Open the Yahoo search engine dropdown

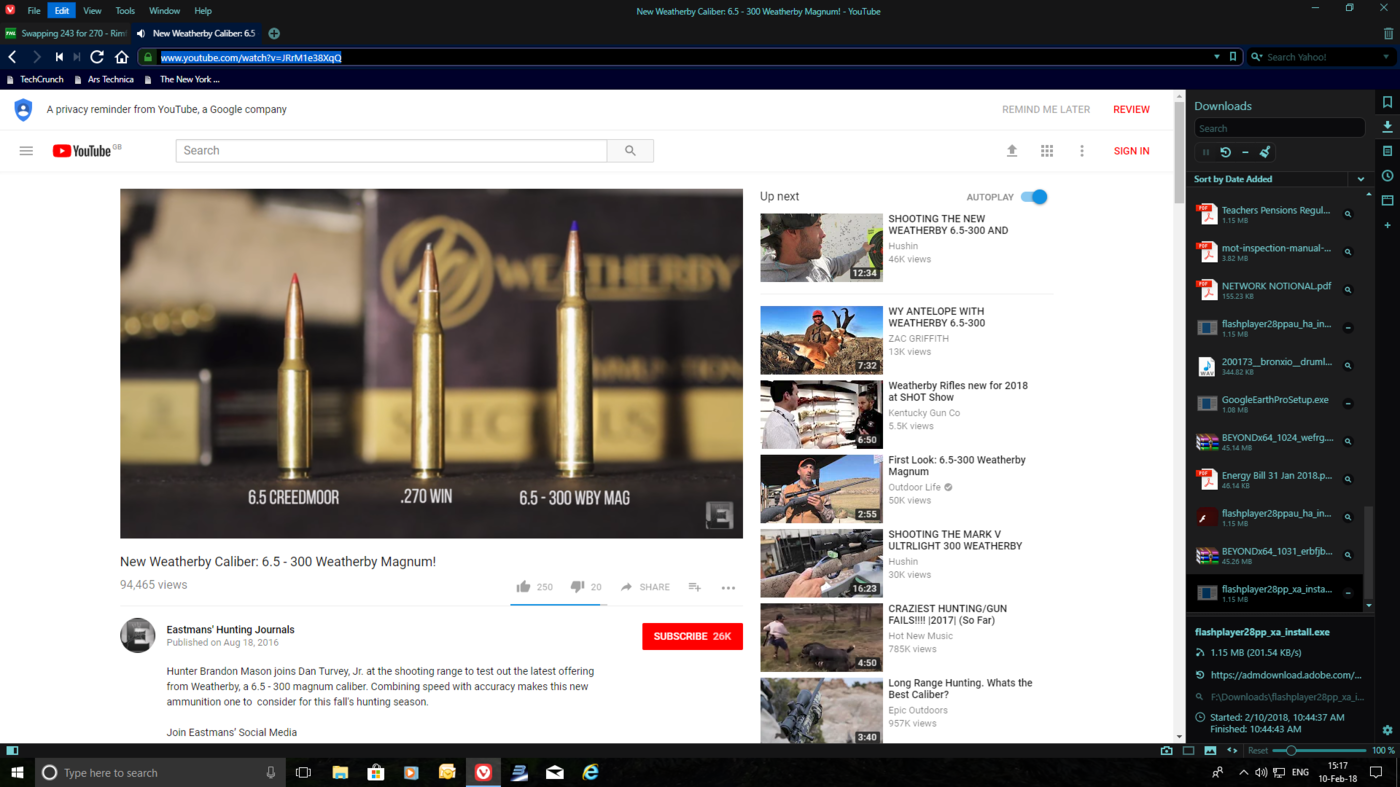tap(1385, 57)
